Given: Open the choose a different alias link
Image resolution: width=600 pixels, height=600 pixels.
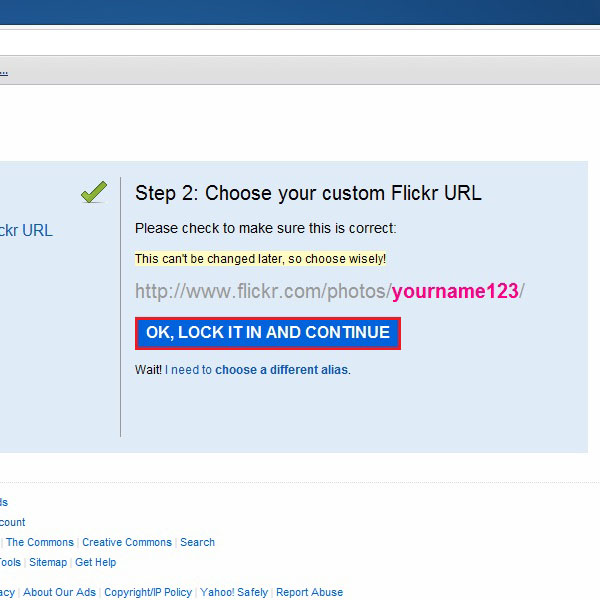Looking at the screenshot, I should click(282, 370).
